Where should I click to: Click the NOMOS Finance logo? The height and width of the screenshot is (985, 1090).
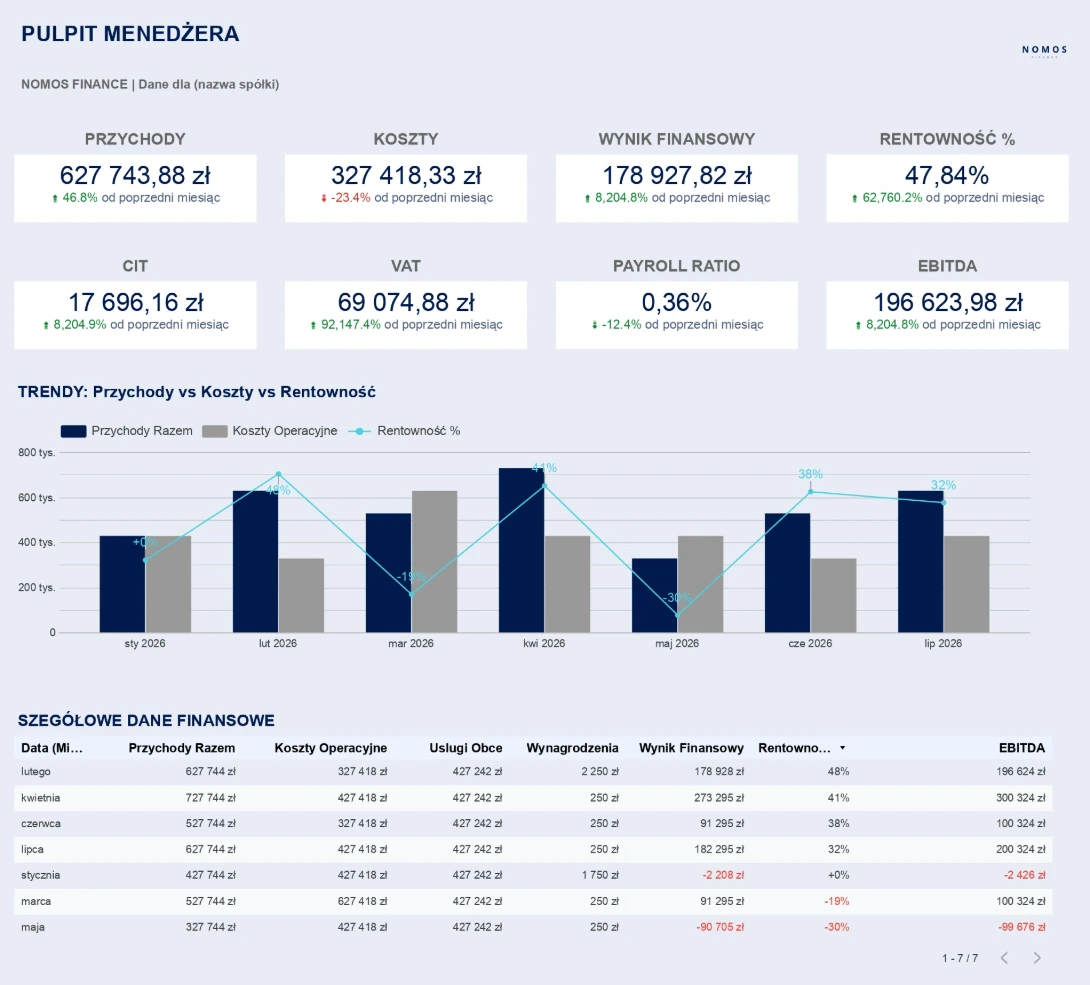1044,50
